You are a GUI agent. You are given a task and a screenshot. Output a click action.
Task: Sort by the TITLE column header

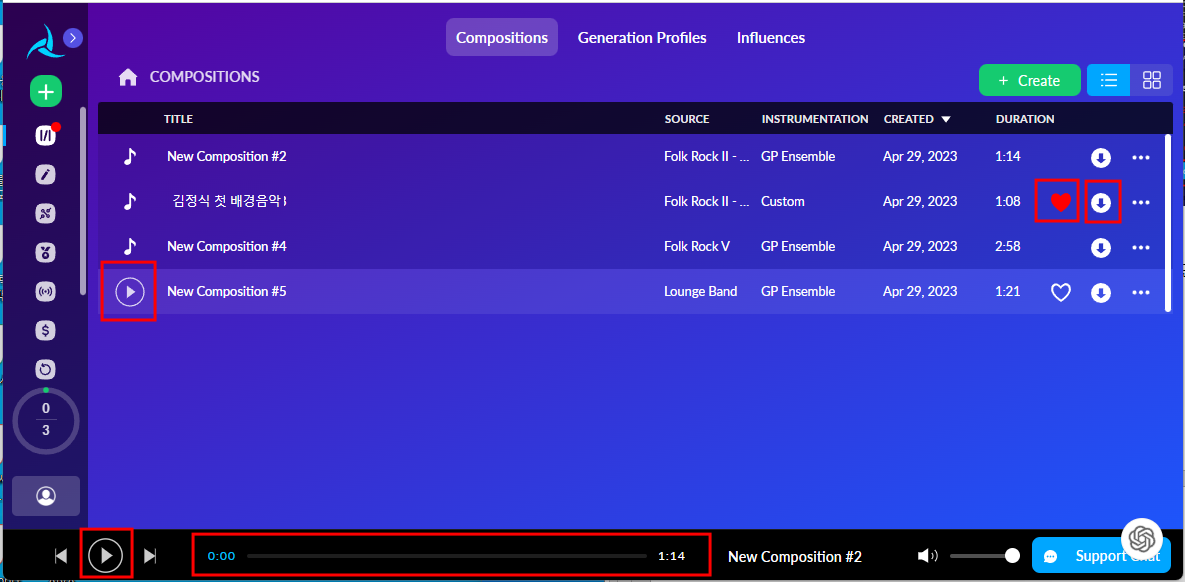pyautogui.click(x=178, y=119)
